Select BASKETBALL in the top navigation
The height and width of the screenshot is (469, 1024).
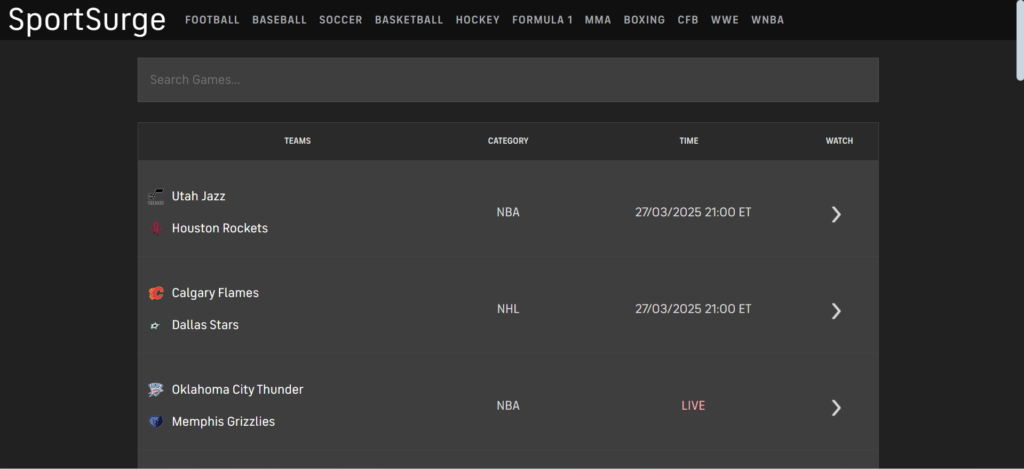point(409,20)
